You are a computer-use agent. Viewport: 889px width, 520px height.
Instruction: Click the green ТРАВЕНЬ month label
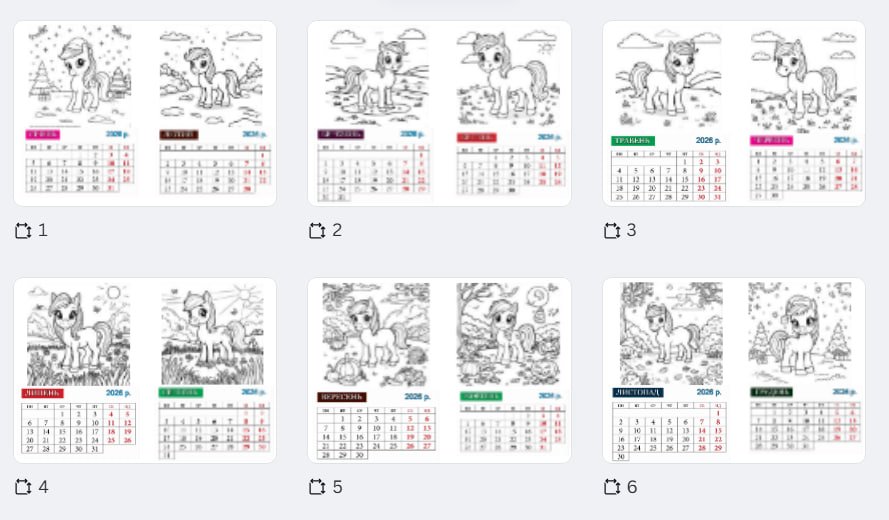[x=633, y=141]
